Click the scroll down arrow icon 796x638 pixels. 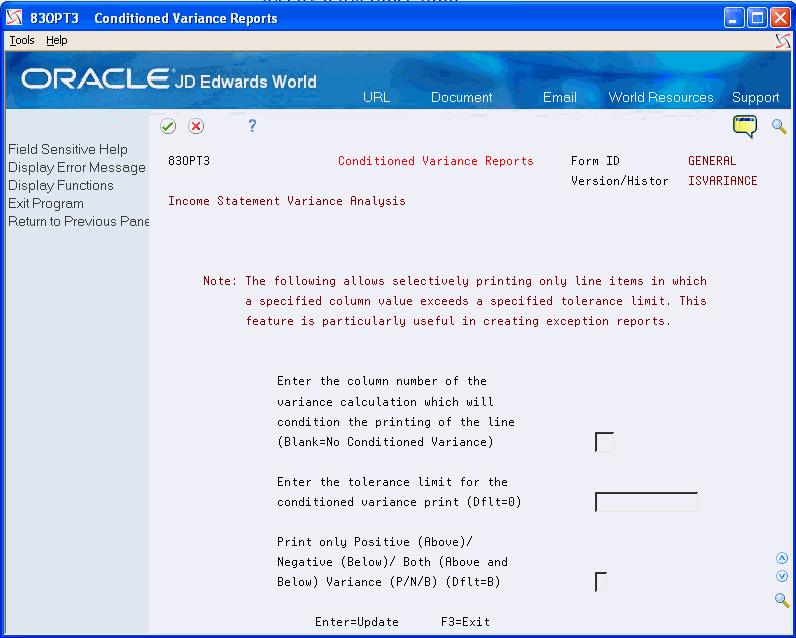[x=782, y=576]
